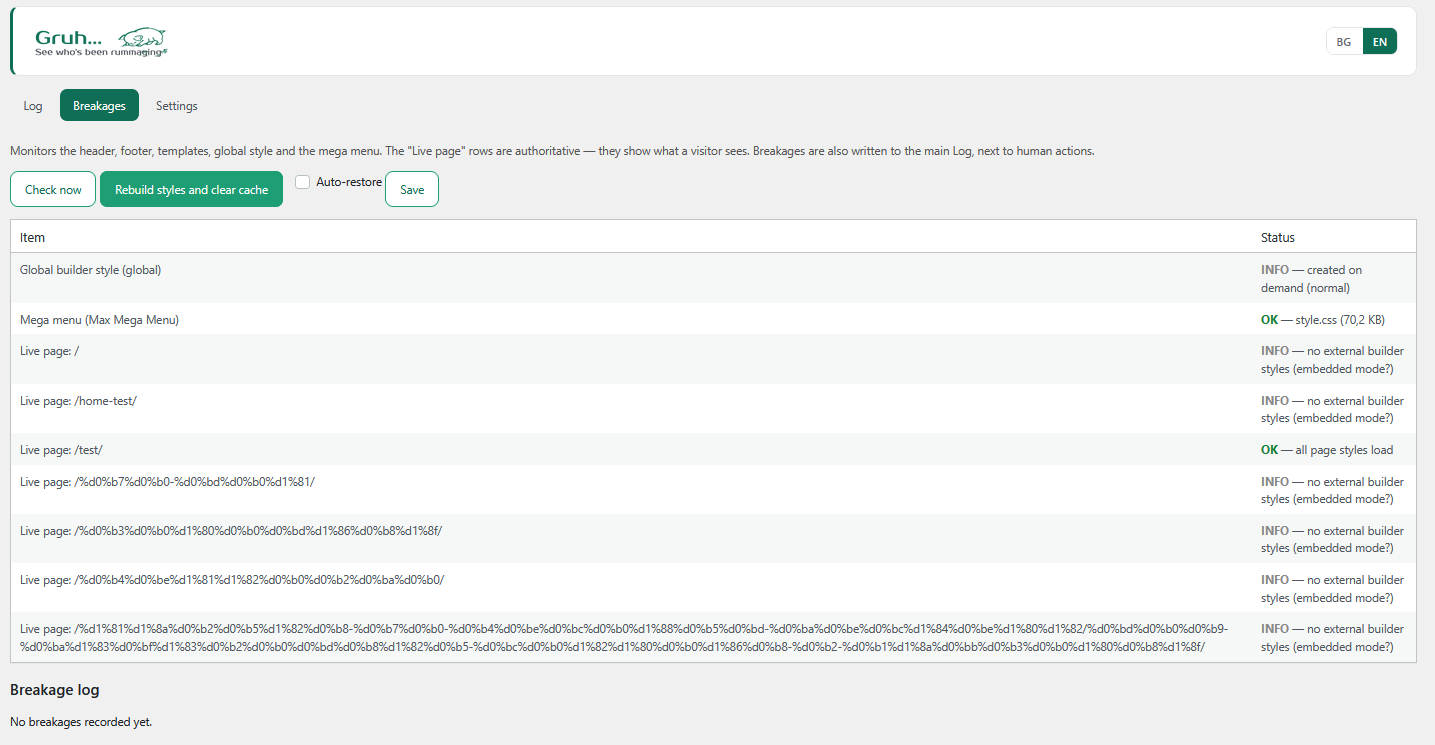Click the Live page: /home-test/ row
The image size is (1435, 745).
tap(713, 409)
